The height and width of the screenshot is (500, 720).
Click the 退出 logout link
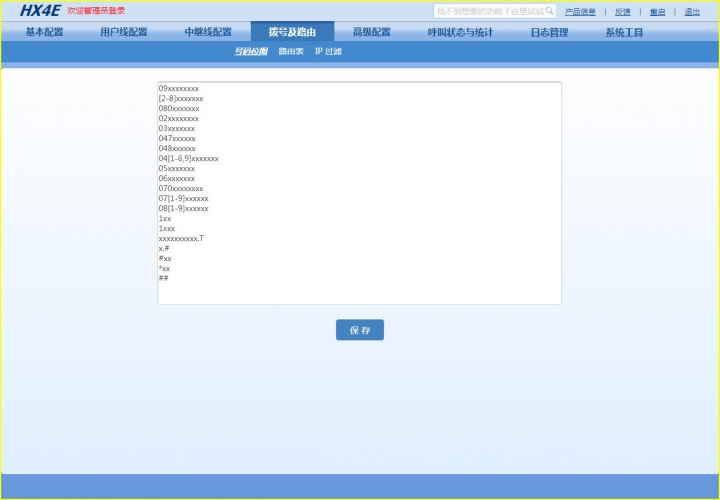692,12
